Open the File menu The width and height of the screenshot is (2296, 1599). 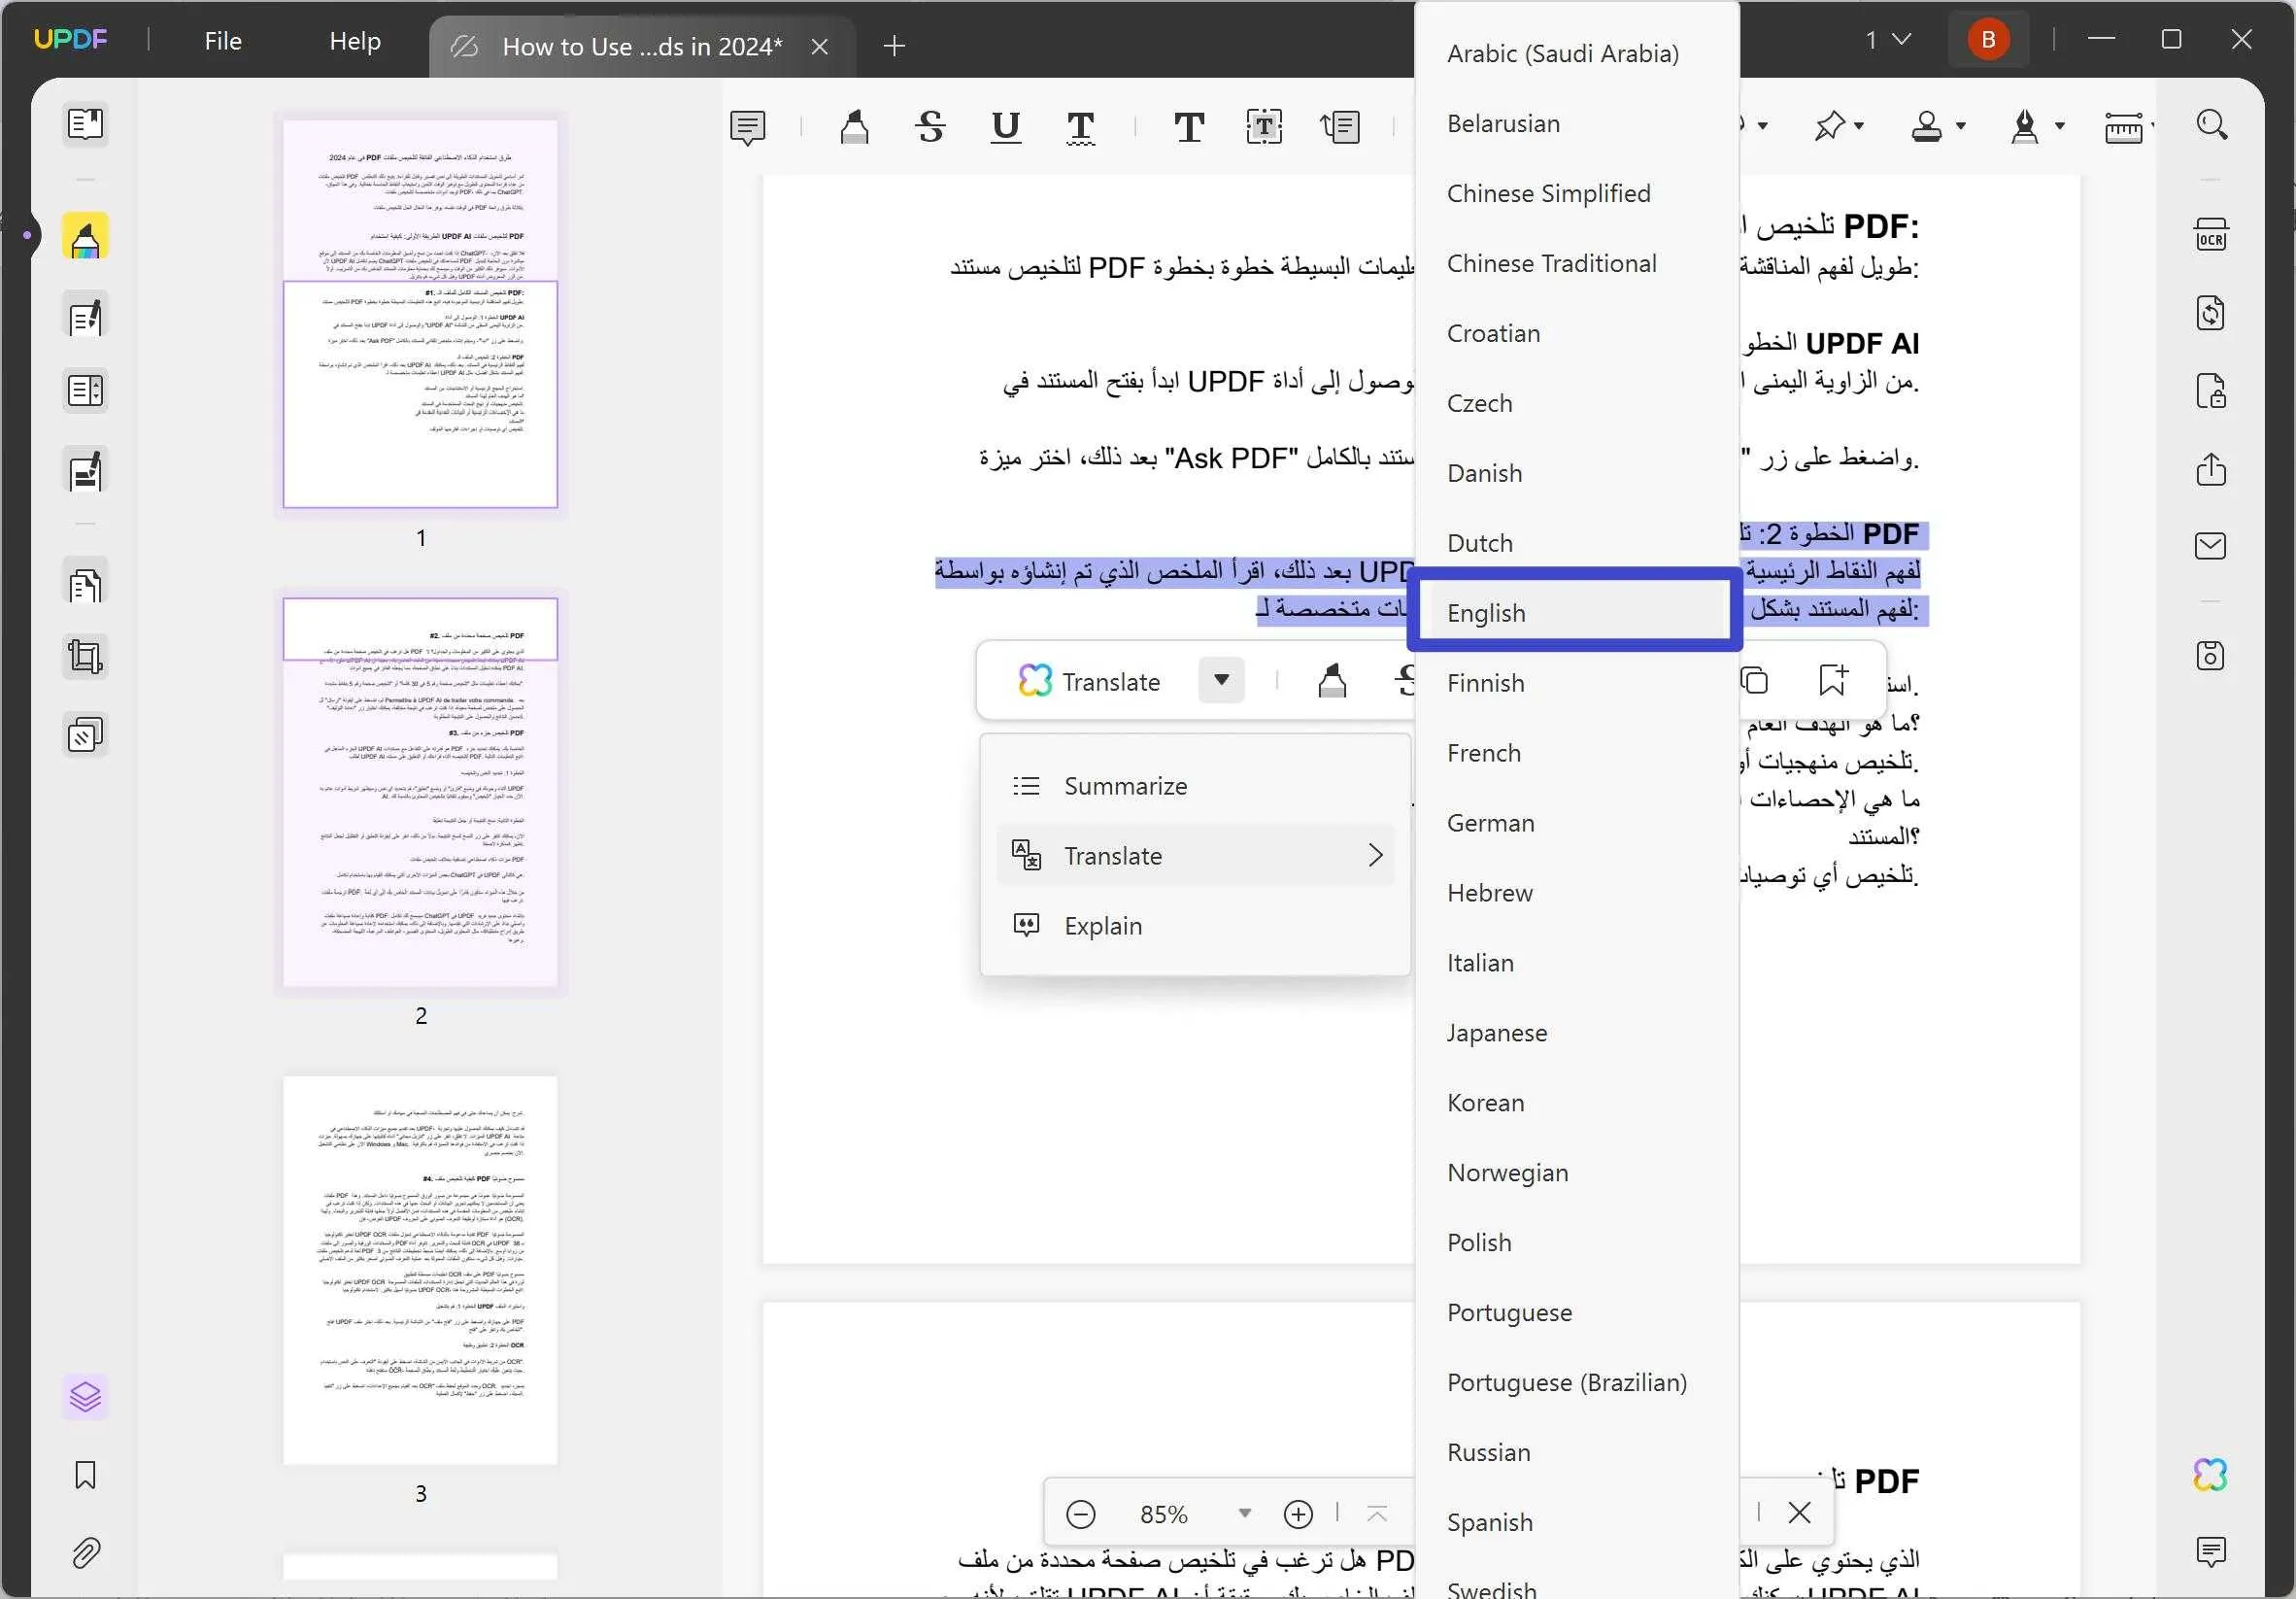222,41
